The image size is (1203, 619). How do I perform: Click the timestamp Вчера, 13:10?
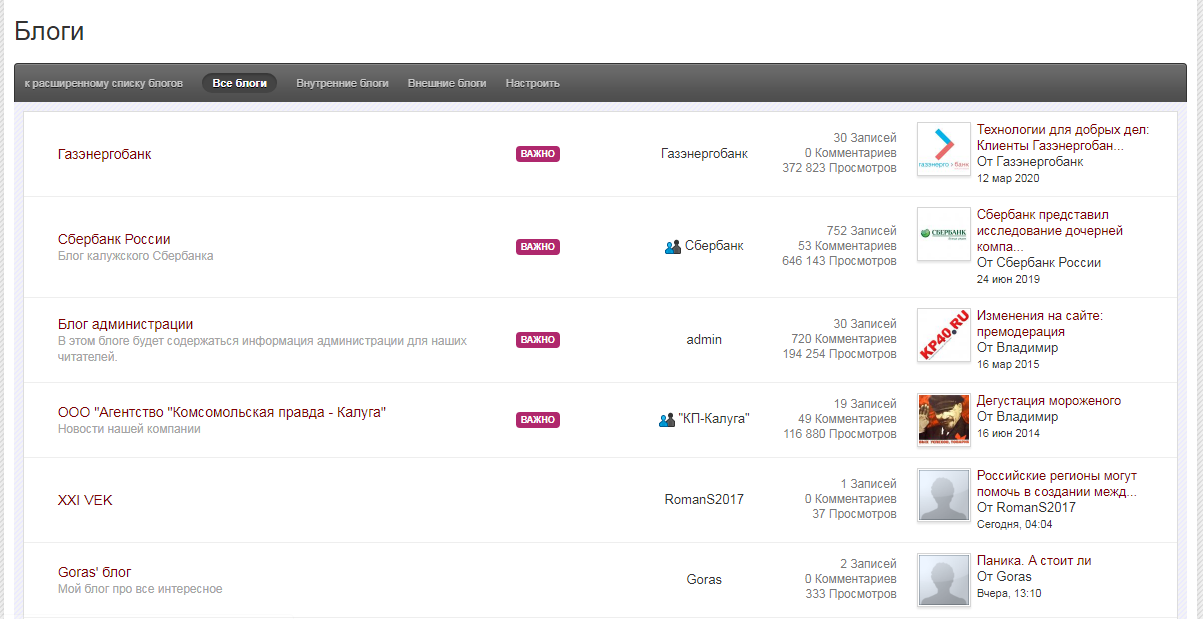click(1009, 593)
